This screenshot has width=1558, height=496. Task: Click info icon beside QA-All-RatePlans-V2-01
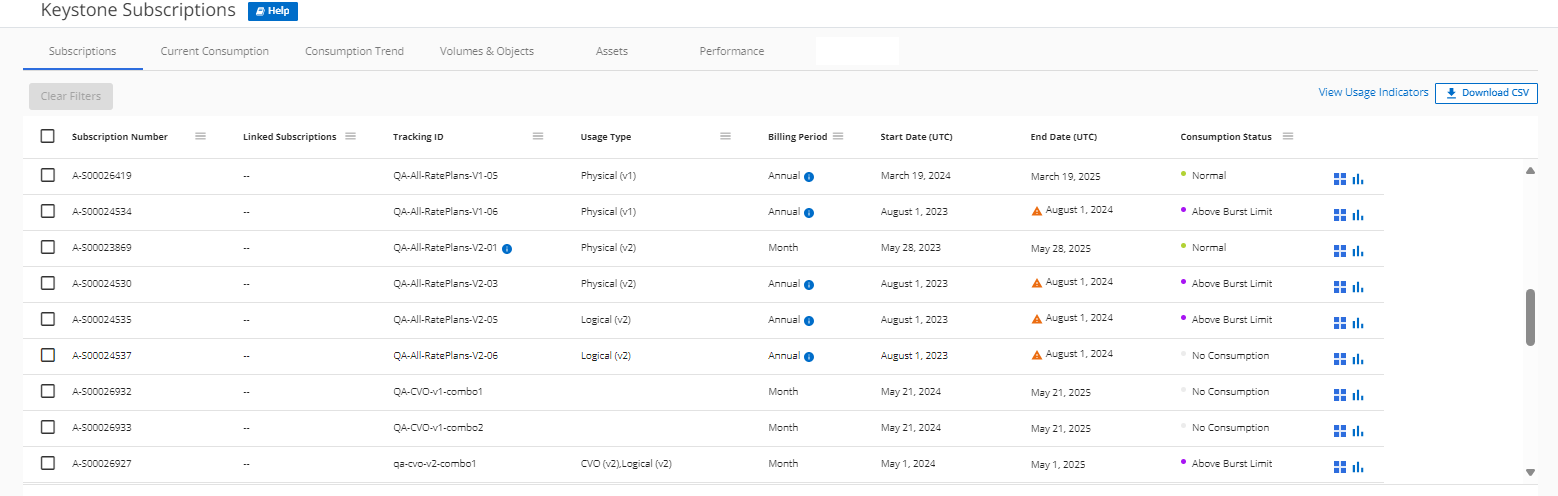pyautogui.click(x=507, y=248)
